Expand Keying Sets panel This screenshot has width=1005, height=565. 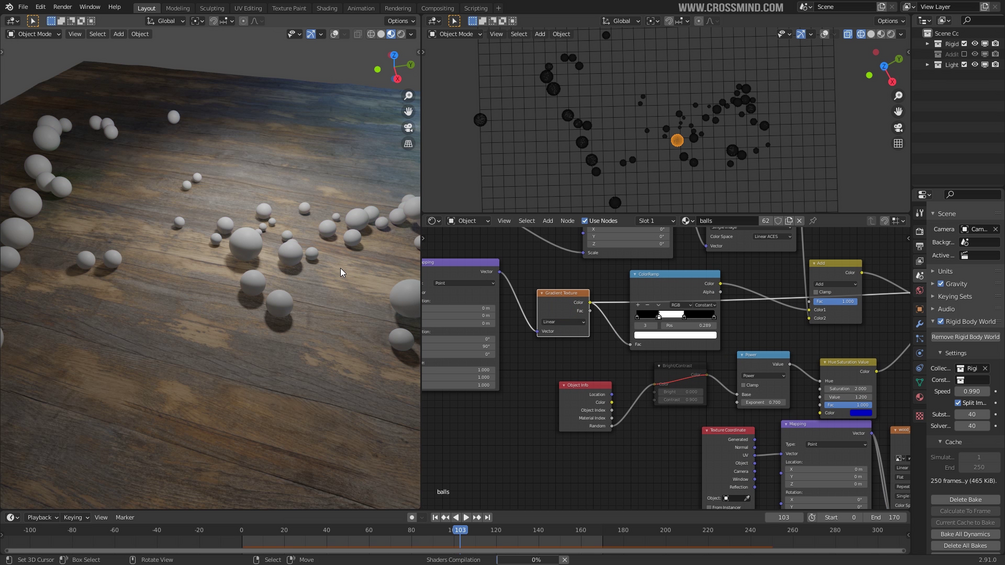click(x=954, y=297)
